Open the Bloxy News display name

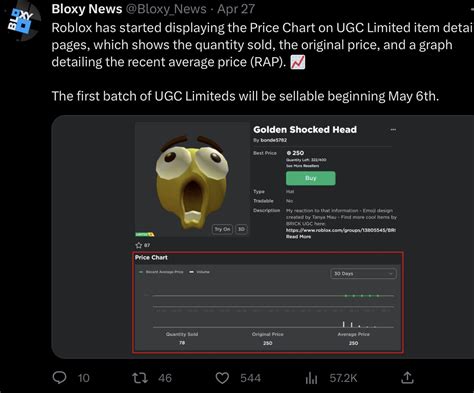click(x=87, y=9)
